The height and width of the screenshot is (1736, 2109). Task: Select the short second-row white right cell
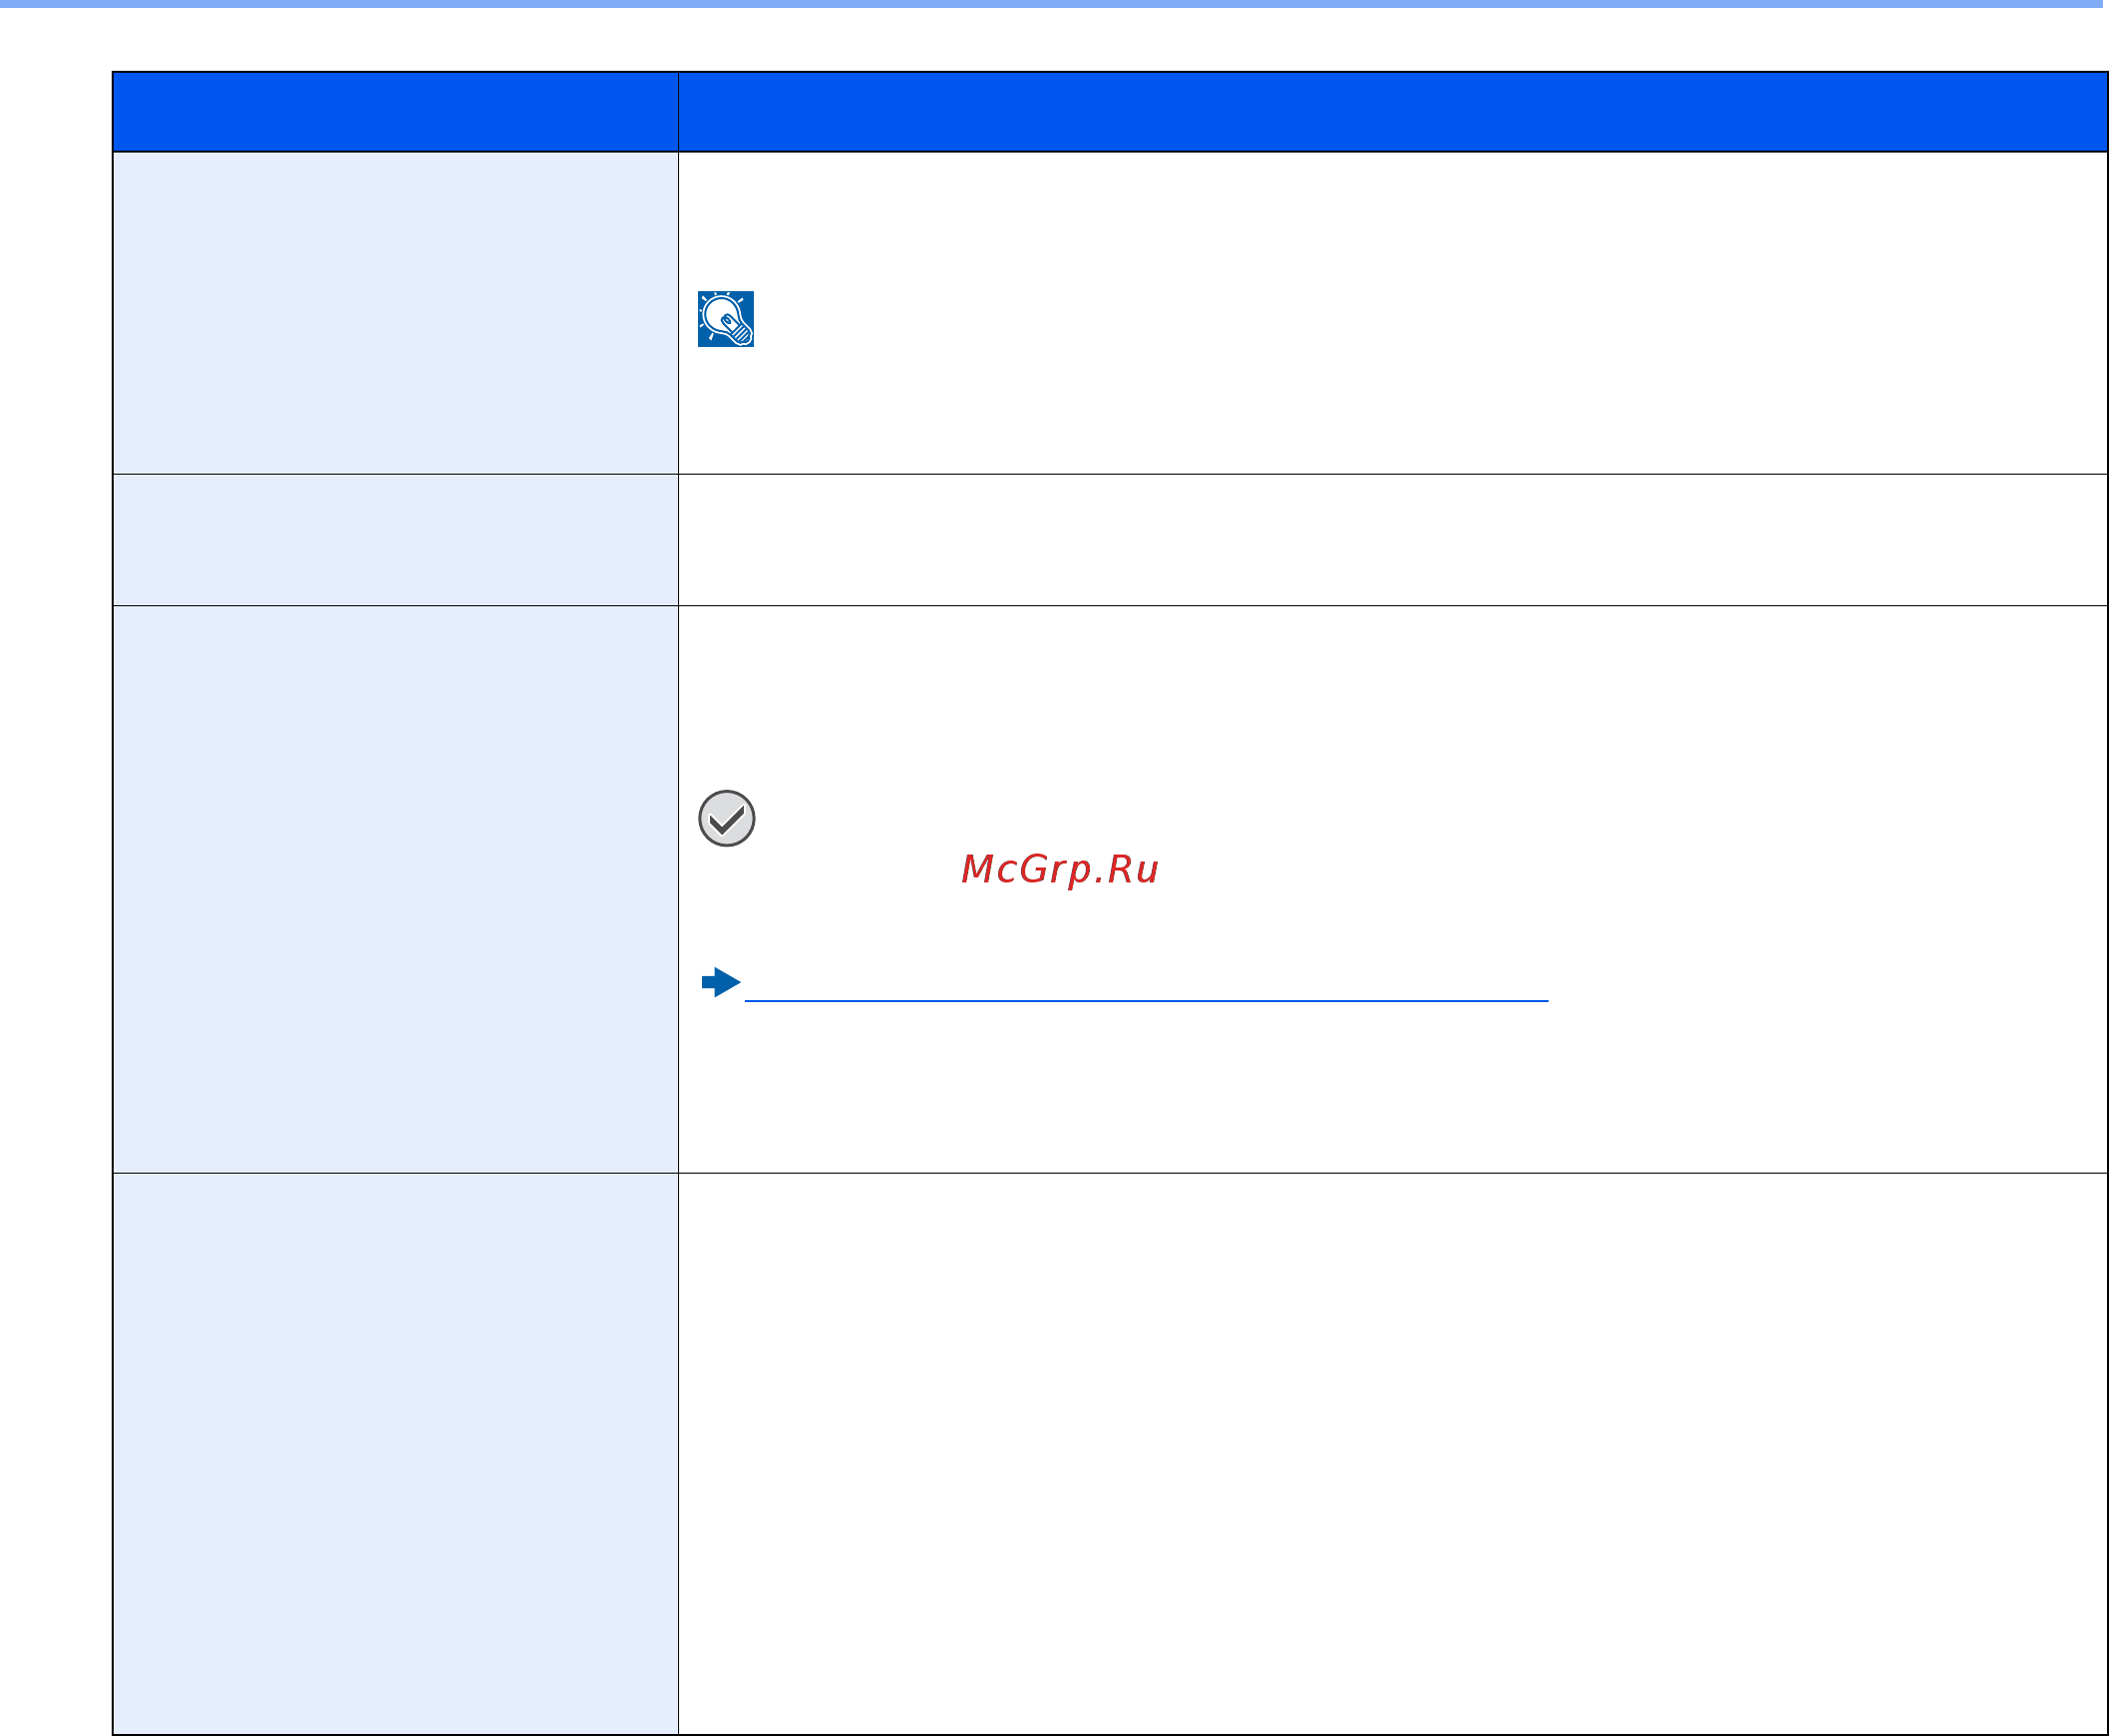click(x=1393, y=540)
